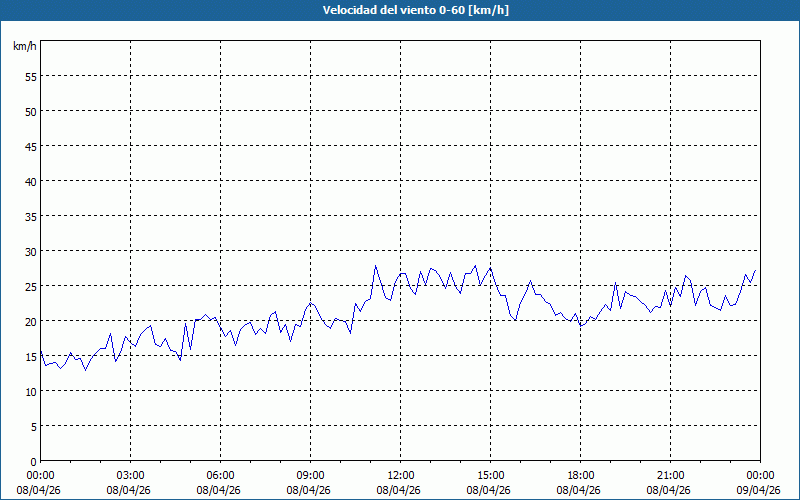Click the 12:00 time marker
This screenshot has height=500, width=800.
coord(400,475)
